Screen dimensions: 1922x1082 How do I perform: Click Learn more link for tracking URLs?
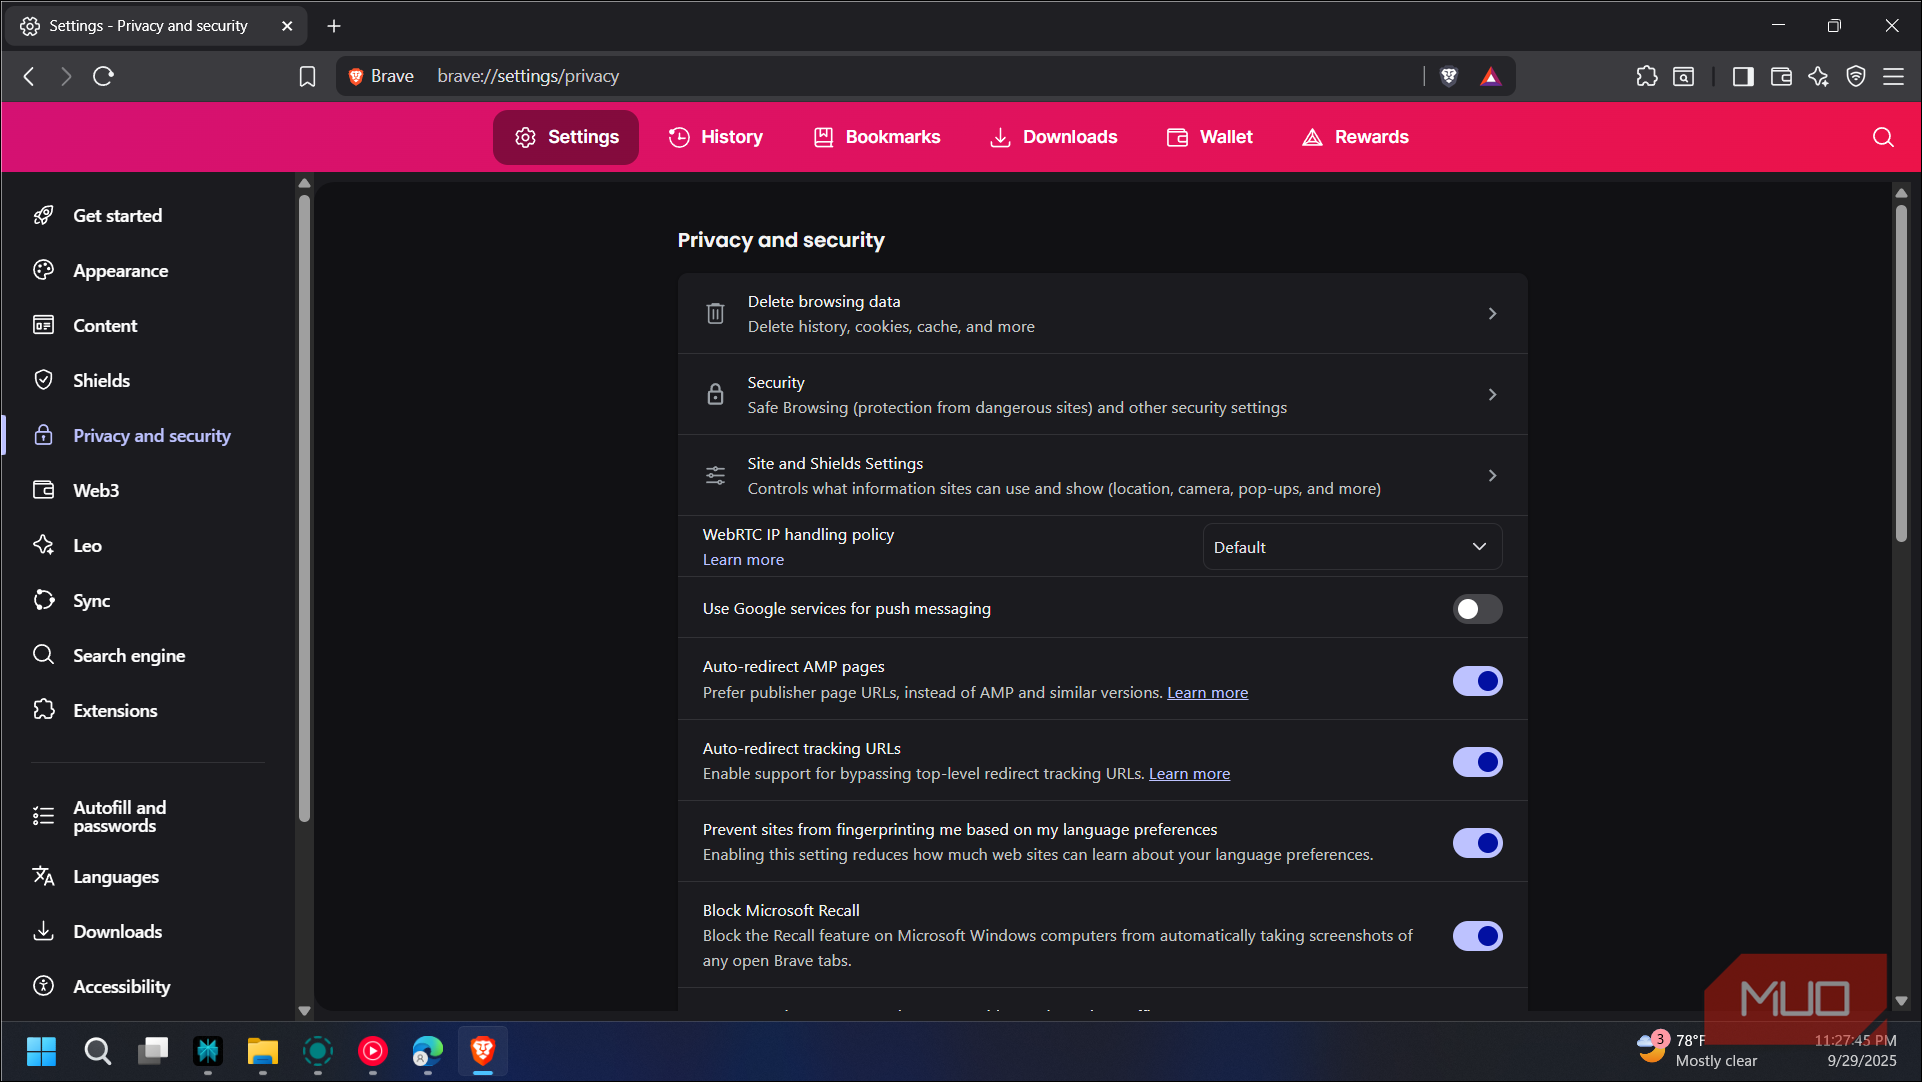[1189, 774]
